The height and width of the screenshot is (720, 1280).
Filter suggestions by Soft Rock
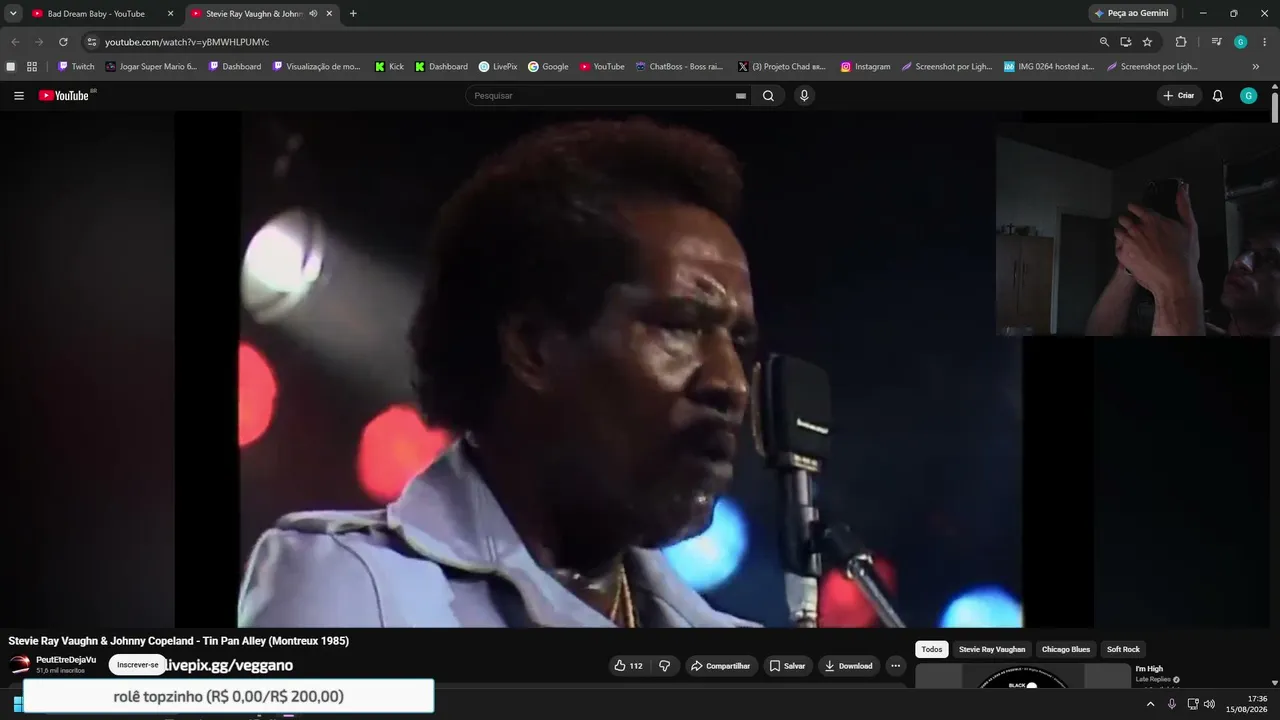pos(1123,650)
